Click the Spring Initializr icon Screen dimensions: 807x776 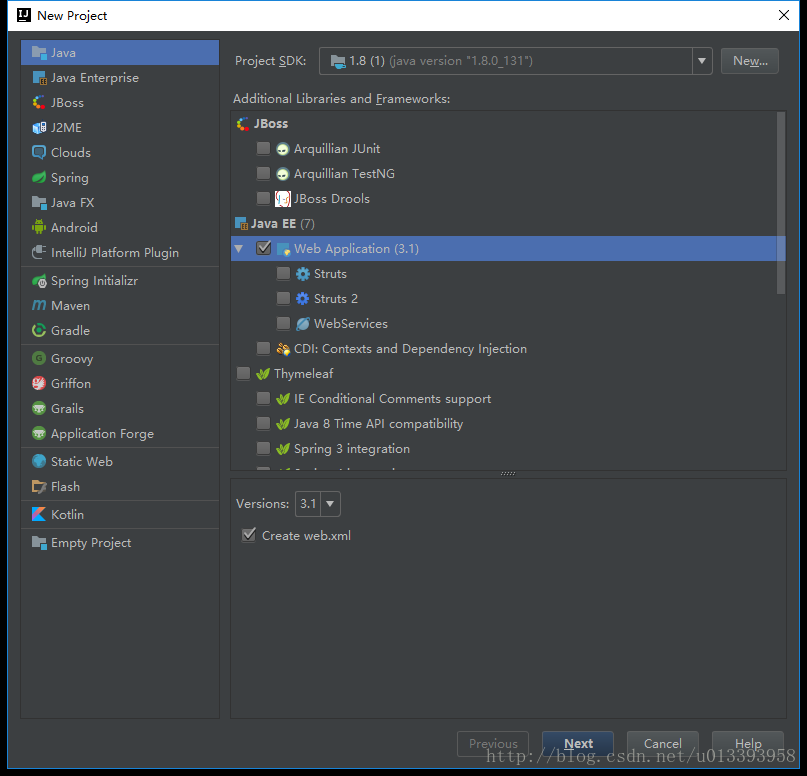[39, 281]
